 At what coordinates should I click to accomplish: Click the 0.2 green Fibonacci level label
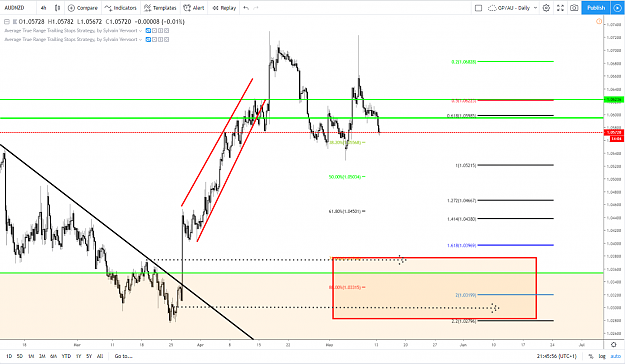(464, 62)
